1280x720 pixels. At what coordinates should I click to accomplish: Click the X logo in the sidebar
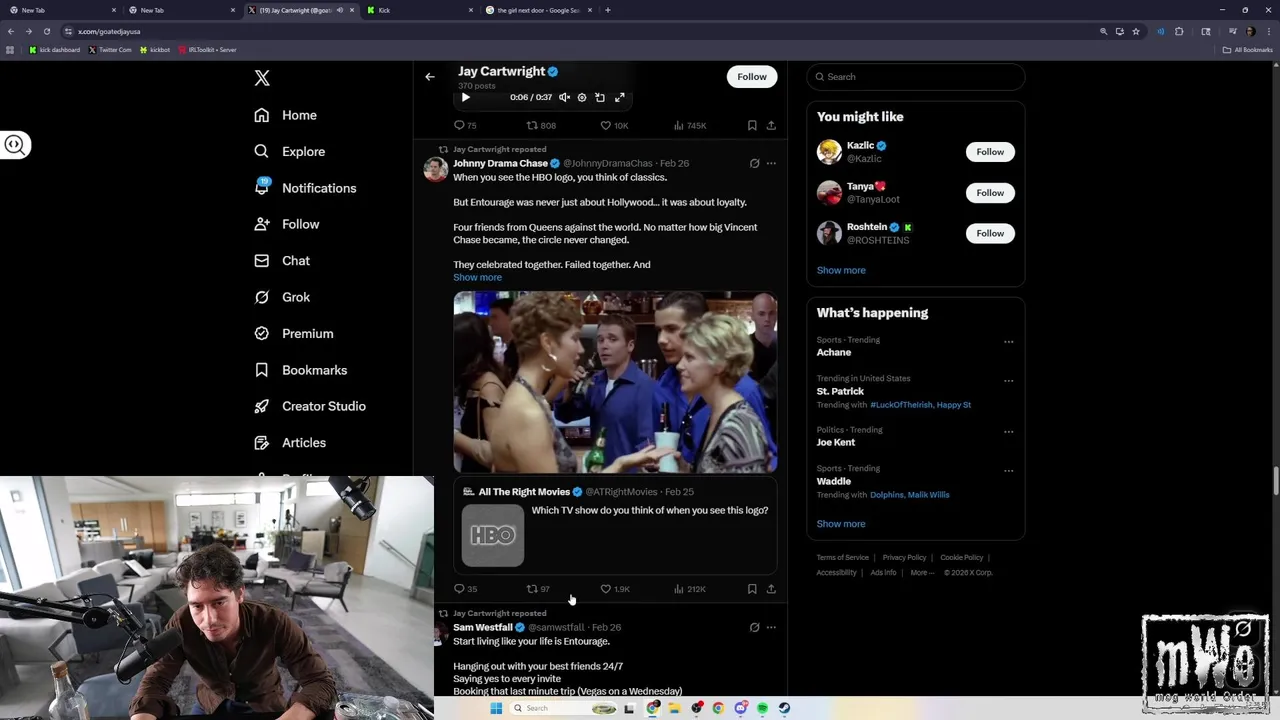pos(262,78)
